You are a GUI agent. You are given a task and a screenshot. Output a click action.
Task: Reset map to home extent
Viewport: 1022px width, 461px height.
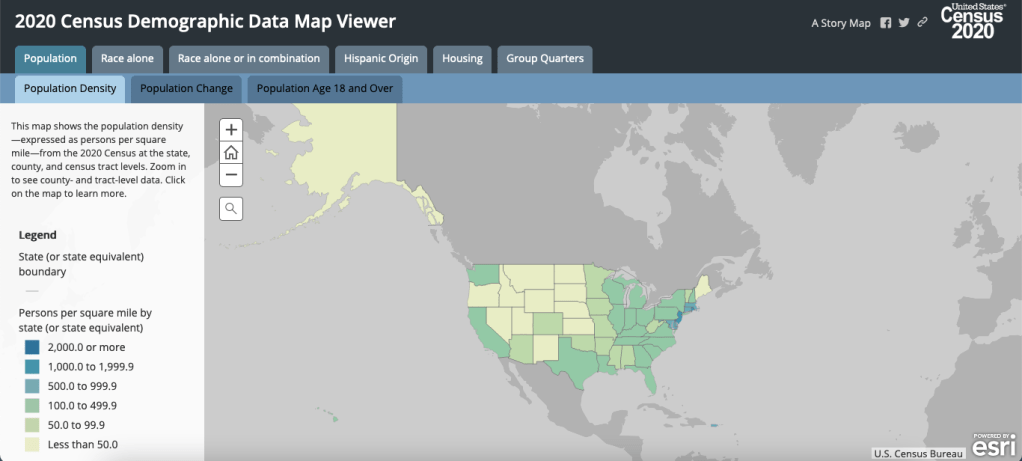point(231,152)
